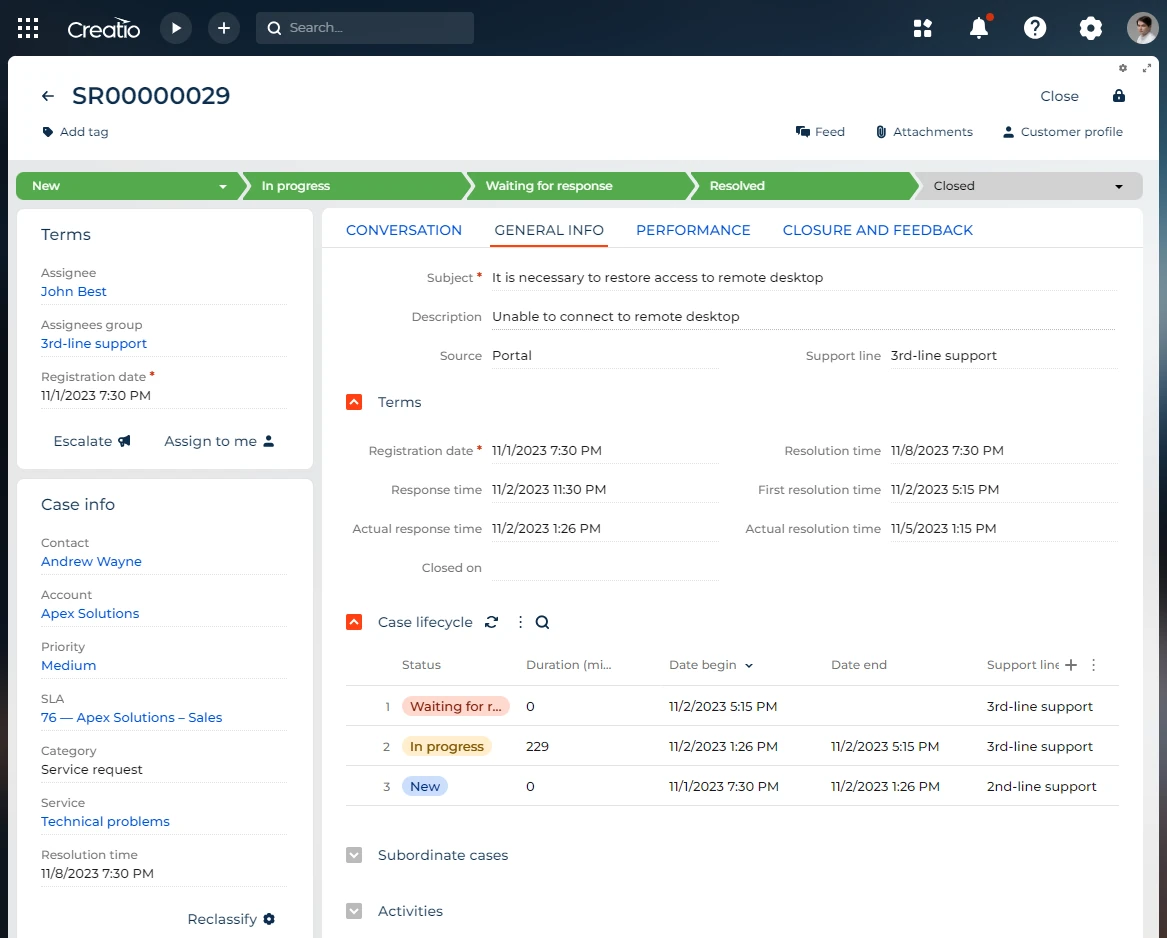Search within the Case lifecycle list
Viewport: 1167px width, 938px height.
[x=542, y=622]
